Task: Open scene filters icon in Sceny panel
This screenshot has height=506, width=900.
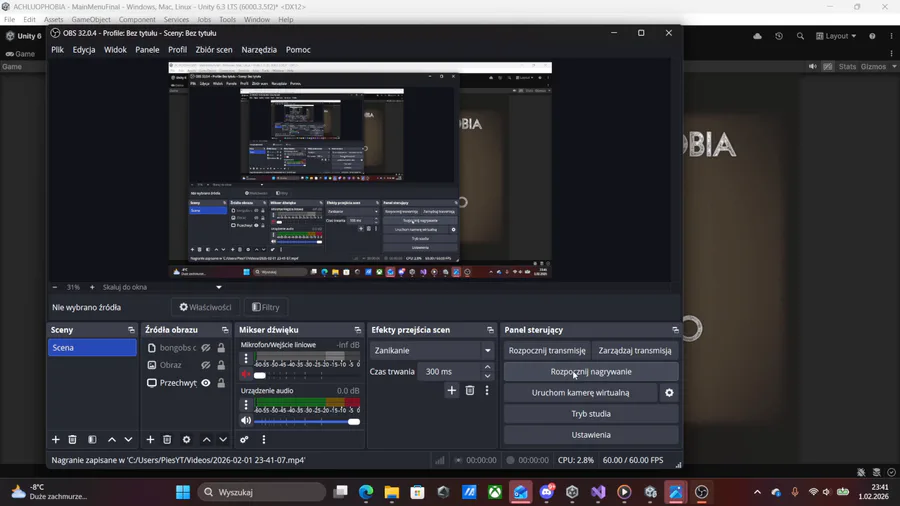Action: 92,439
